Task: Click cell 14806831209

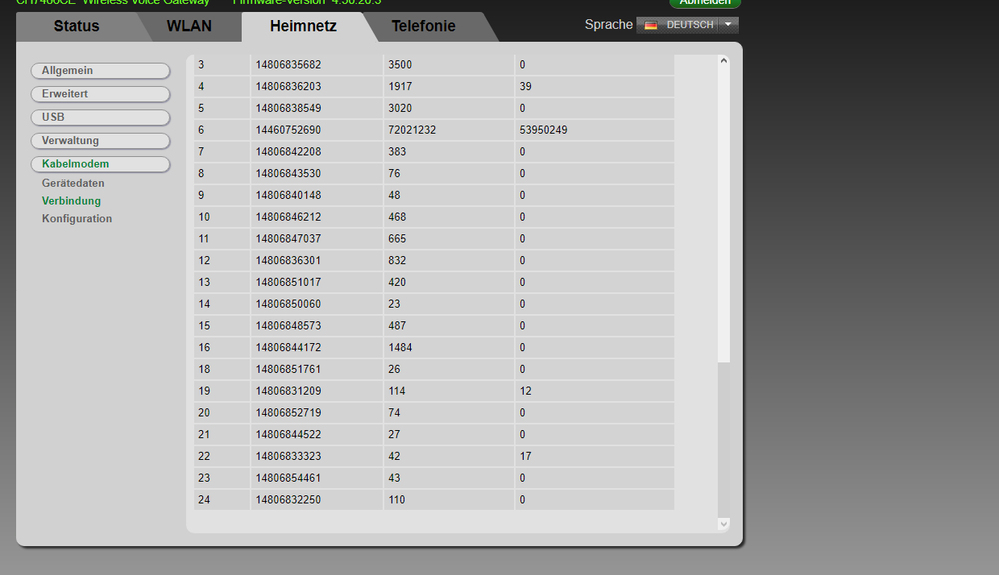Action: click(x=317, y=391)
